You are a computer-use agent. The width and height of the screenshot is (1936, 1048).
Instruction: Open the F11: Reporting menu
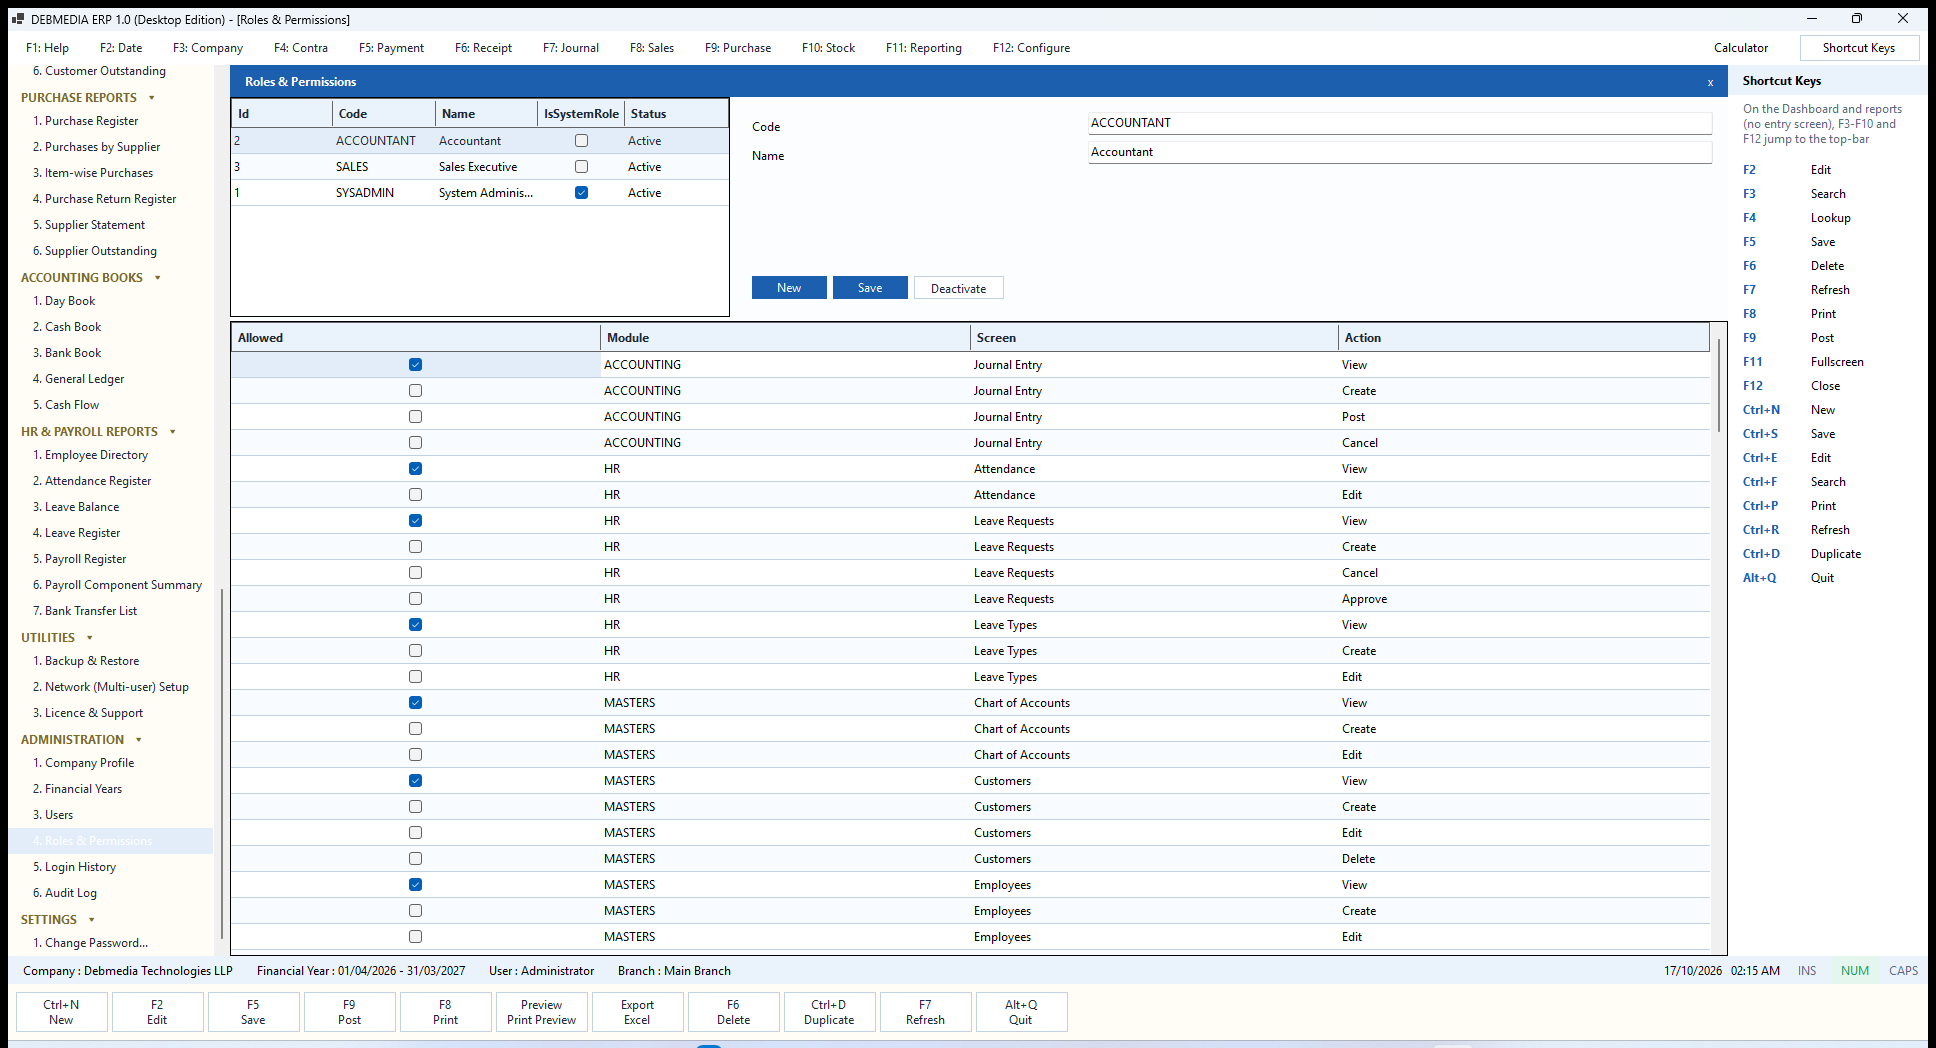(x=924, y=48)
